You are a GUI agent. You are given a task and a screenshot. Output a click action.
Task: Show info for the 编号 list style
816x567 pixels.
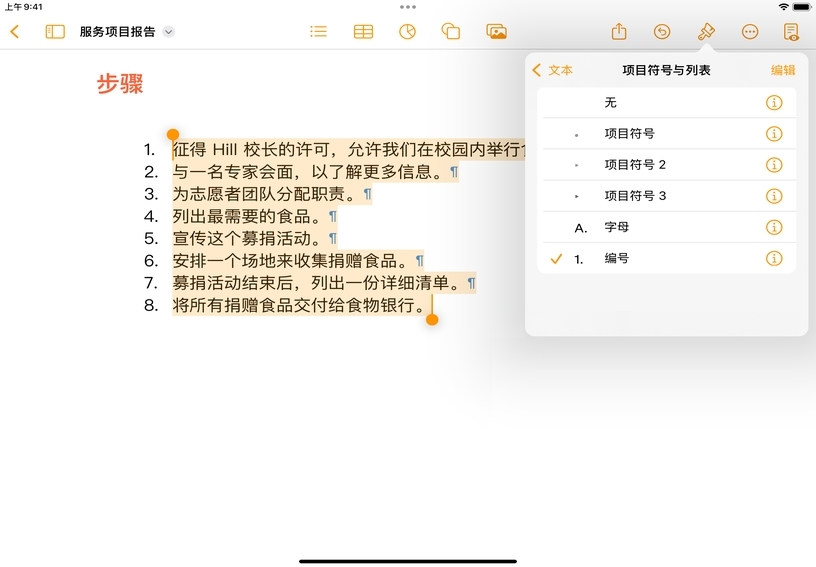tap(773, 259)
